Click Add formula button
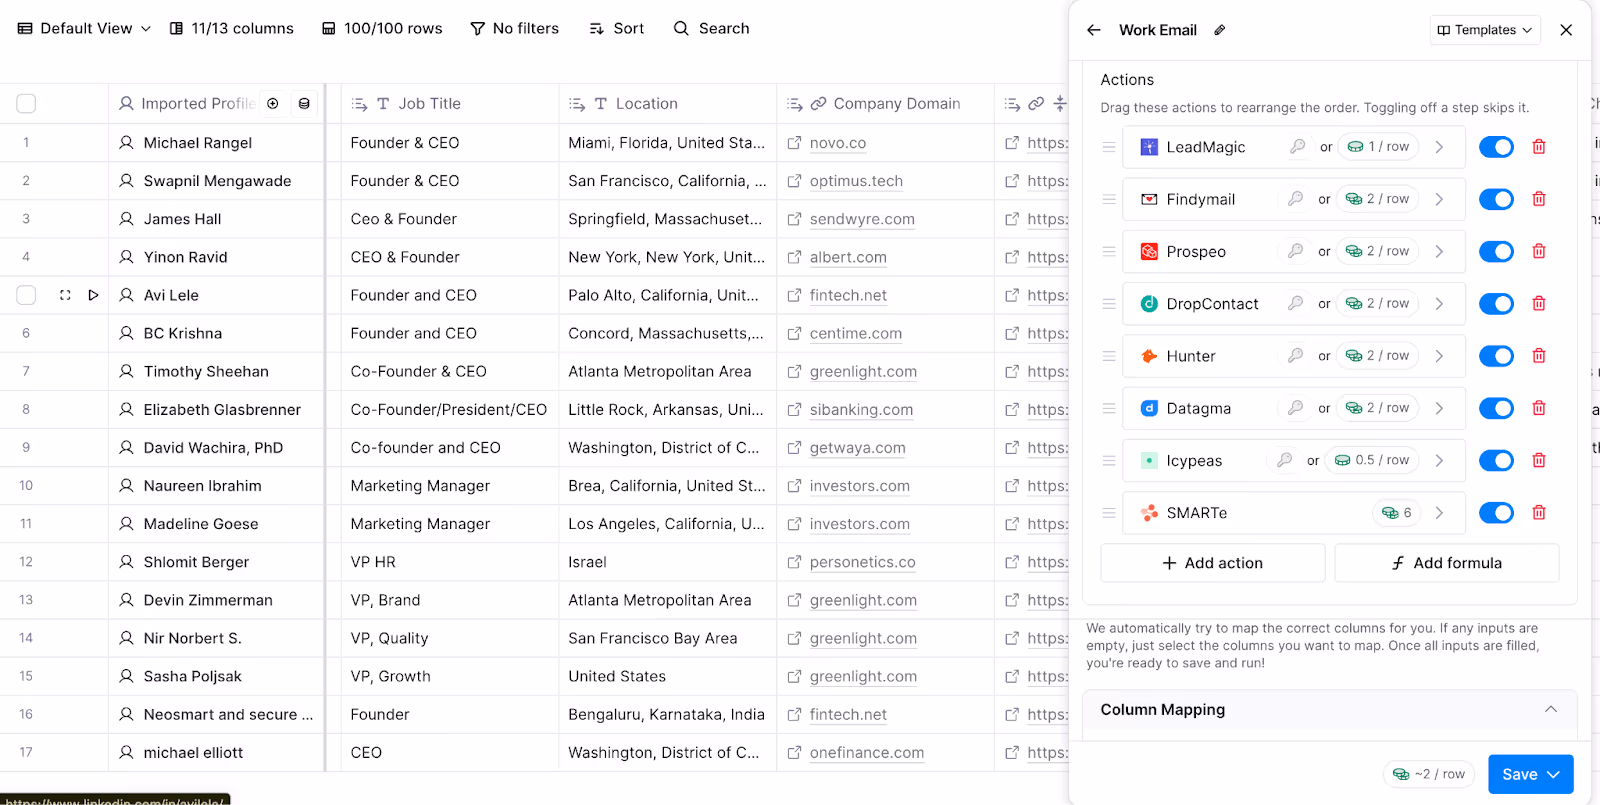 point(1447,563)
